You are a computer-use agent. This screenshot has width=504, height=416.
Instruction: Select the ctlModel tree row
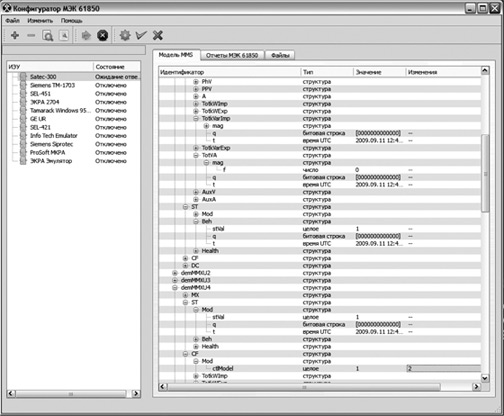(319, 368)
